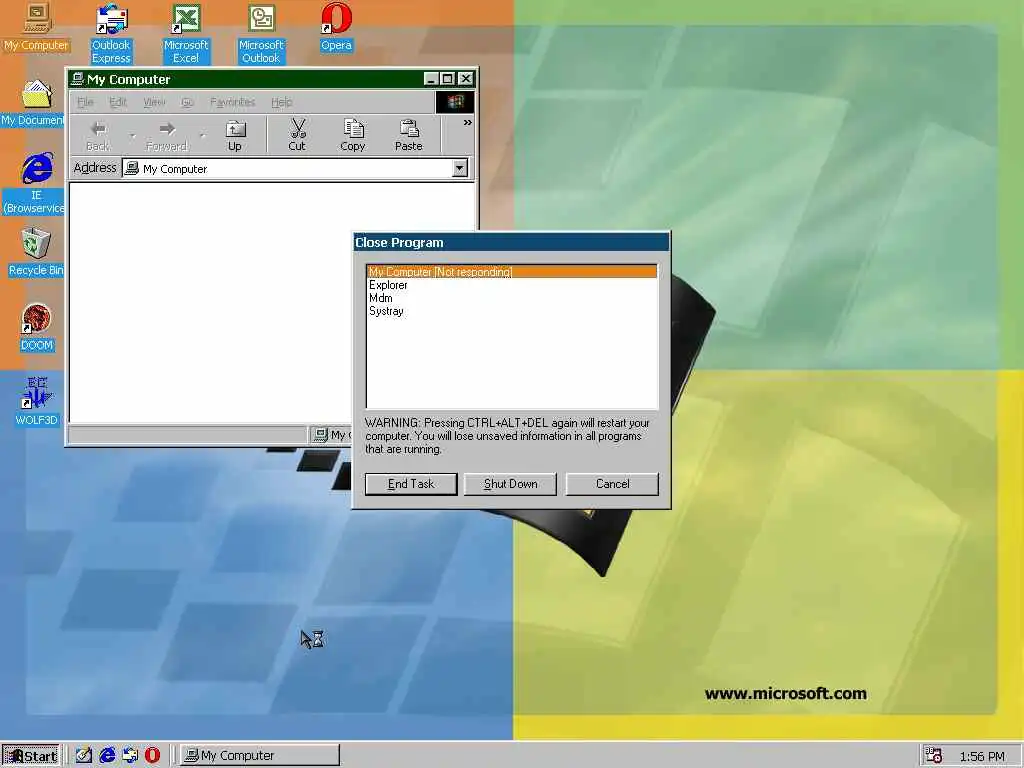Open the View menu
Viewport: 1024px width, 768px height.
pyautogui.click(x=154, y=102)
